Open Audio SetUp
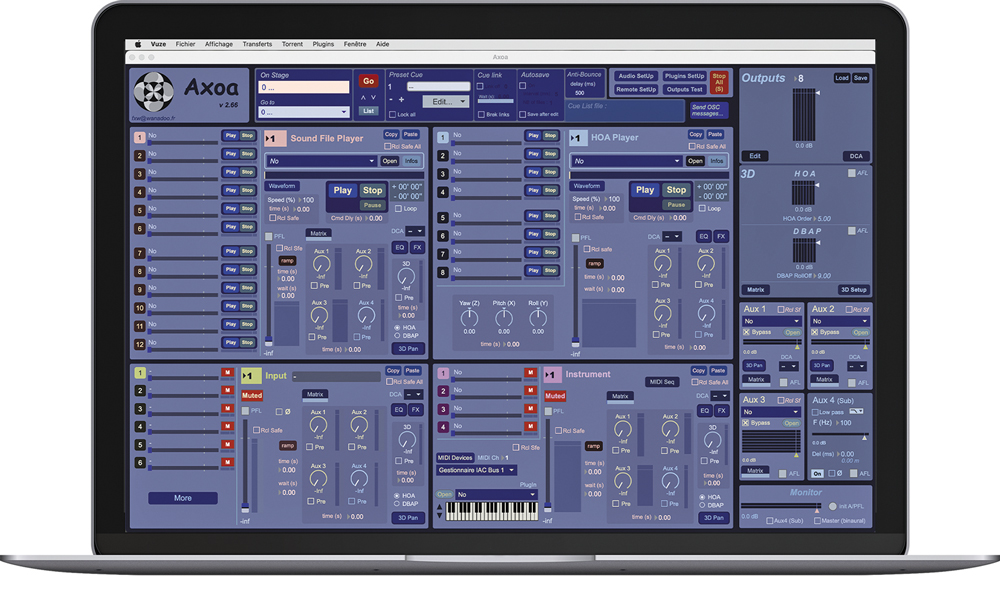 (636, 76)
